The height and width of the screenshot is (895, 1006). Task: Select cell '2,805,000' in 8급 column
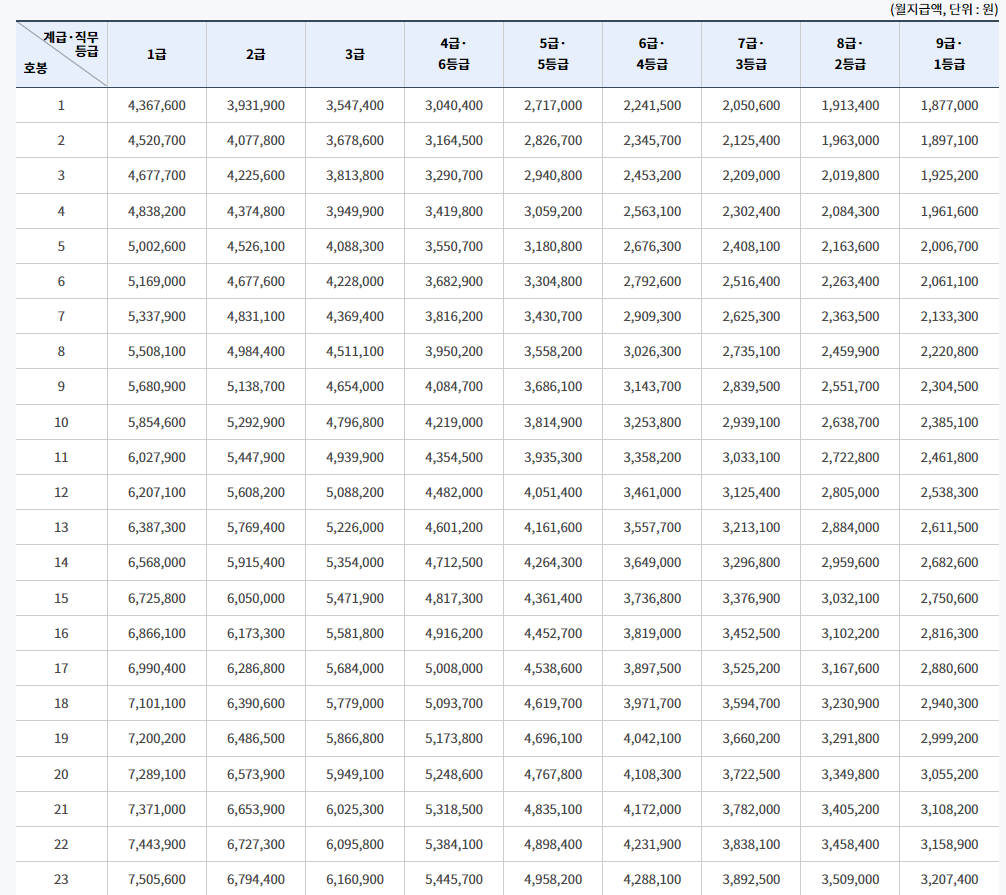850,492
